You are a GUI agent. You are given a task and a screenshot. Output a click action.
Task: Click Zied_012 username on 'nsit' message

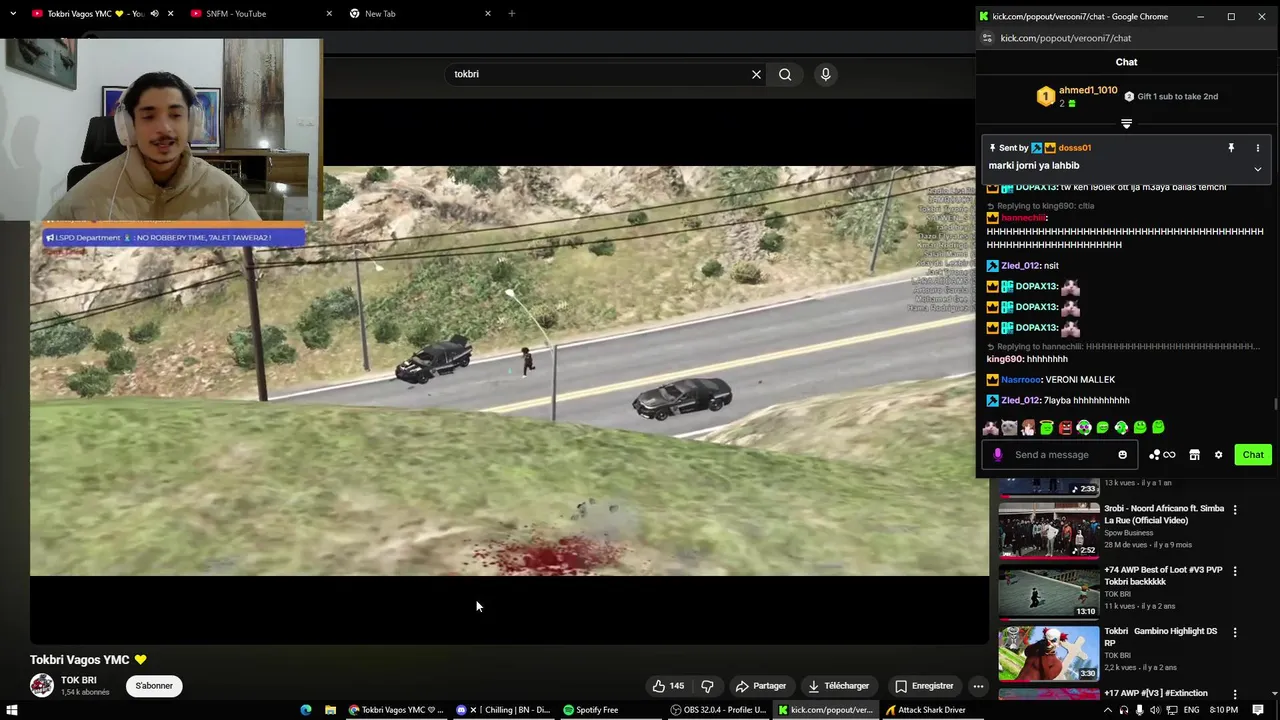pyautogui.click(x=1020, y=266)
